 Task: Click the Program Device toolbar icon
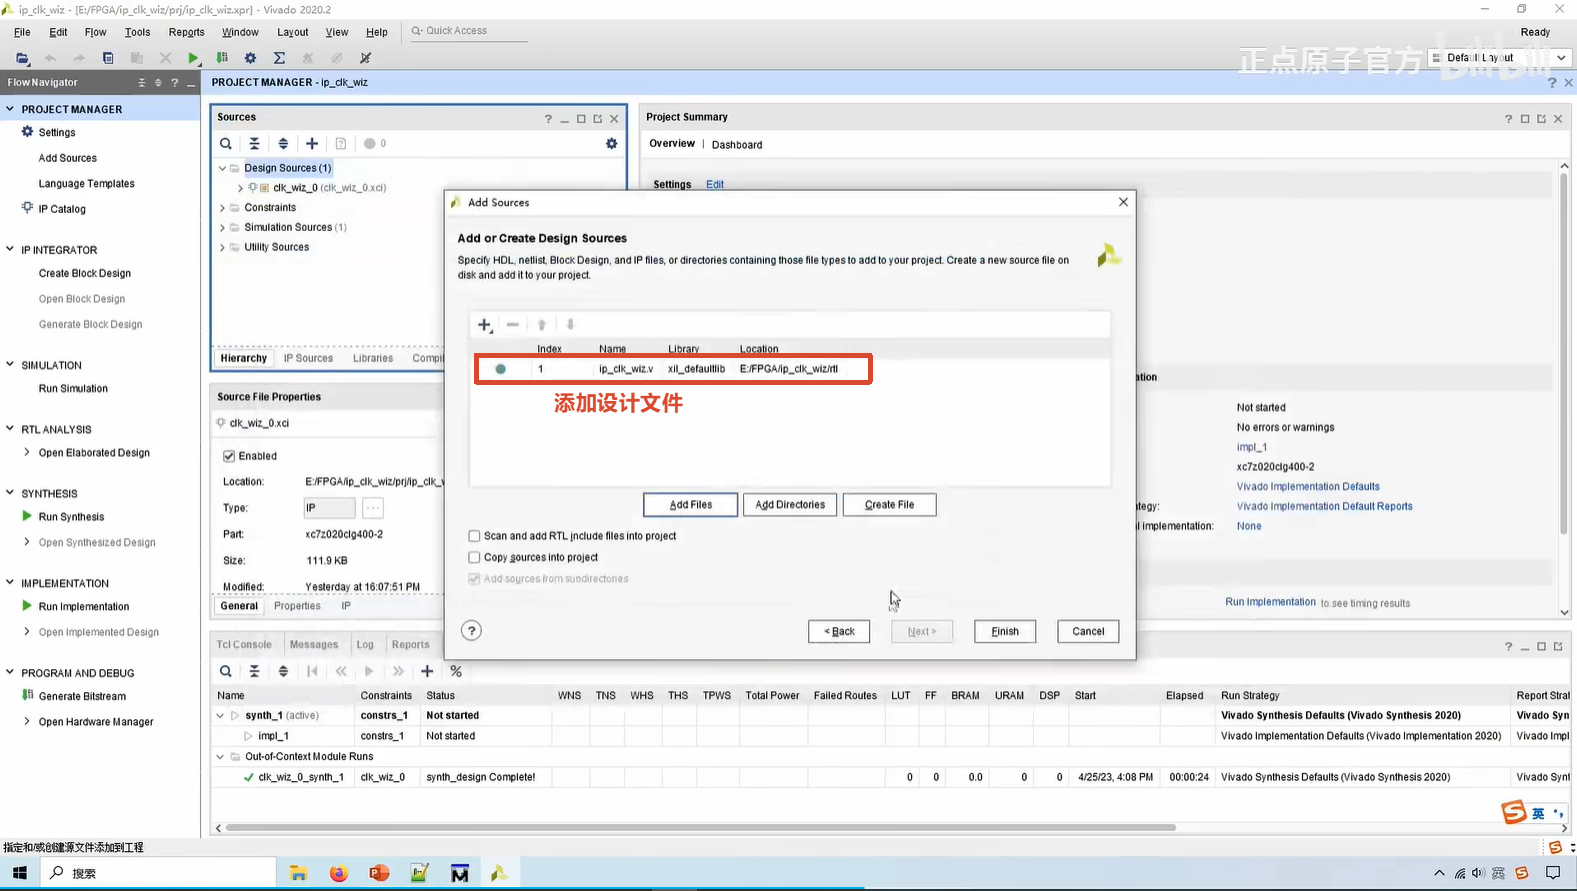(x=222, y=58)
